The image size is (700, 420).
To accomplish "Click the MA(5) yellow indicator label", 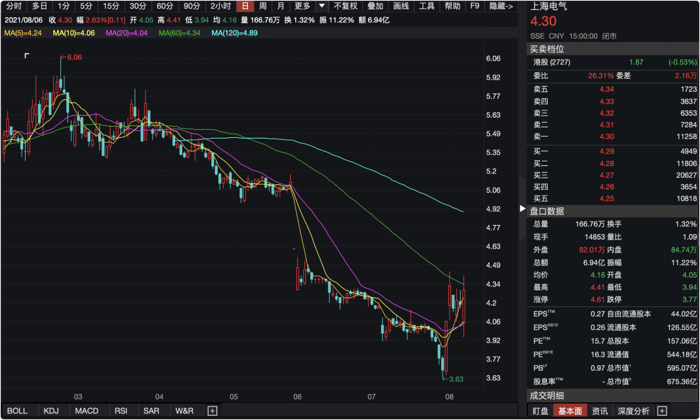I will [x=22, y=33].
